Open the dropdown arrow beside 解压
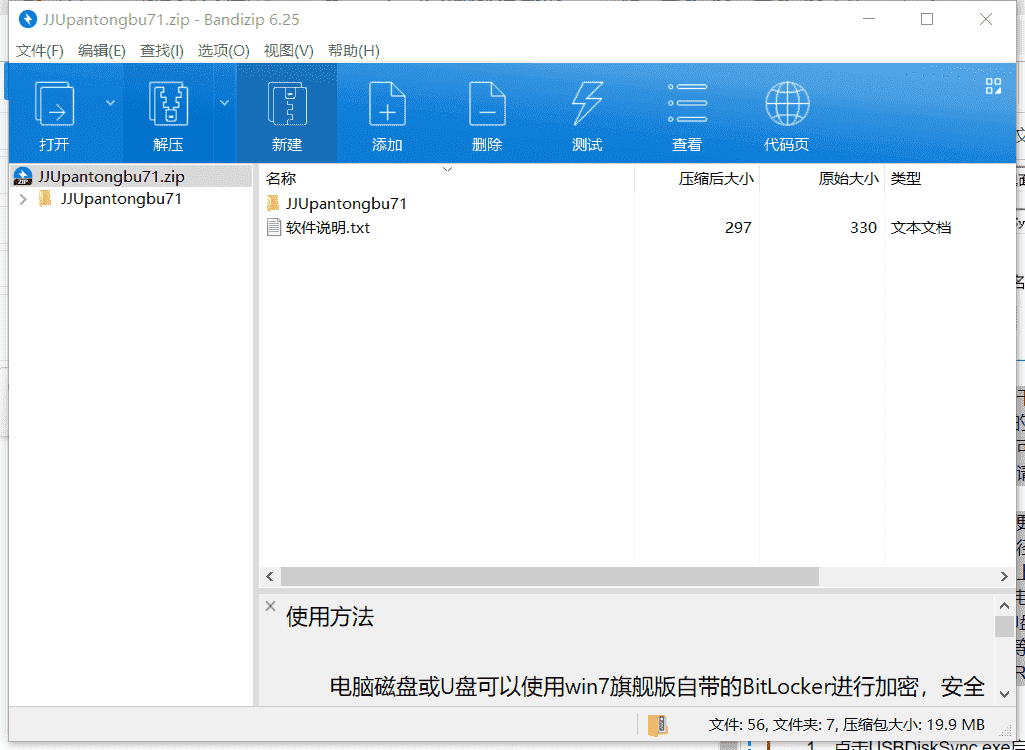The height and width of the screenshot is (750, 1025). point(224,103)
